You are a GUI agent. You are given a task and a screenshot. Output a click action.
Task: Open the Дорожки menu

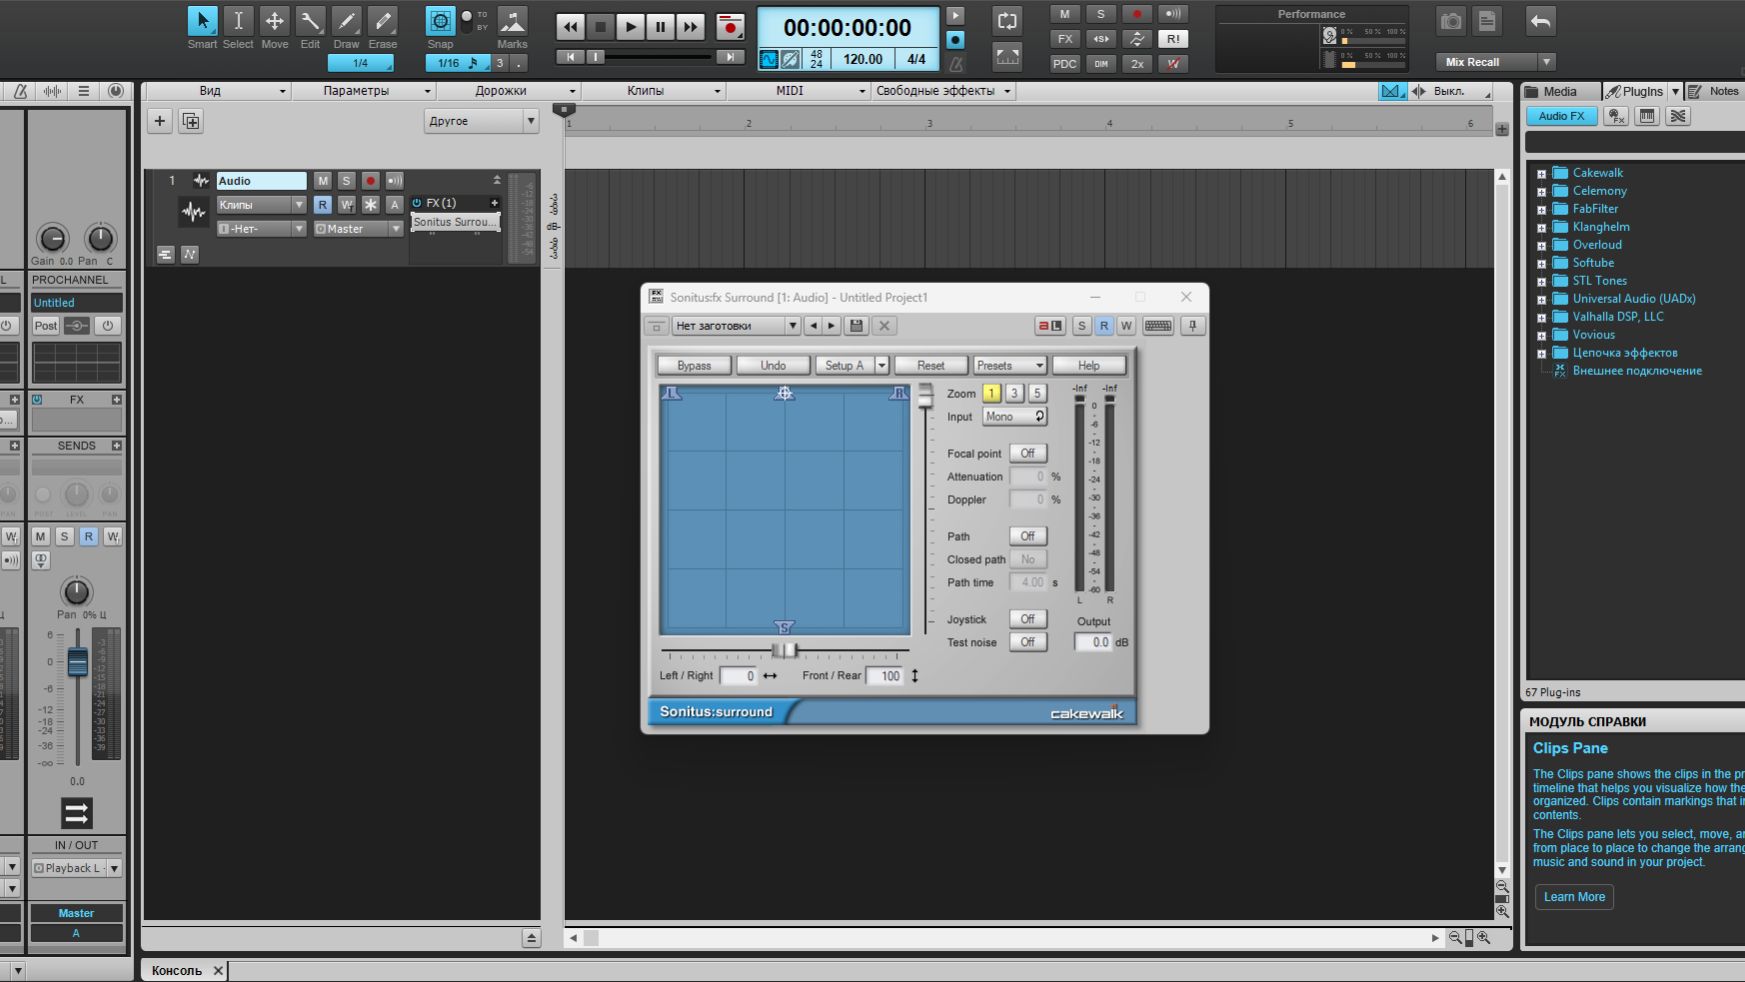(x=507, y=91)
